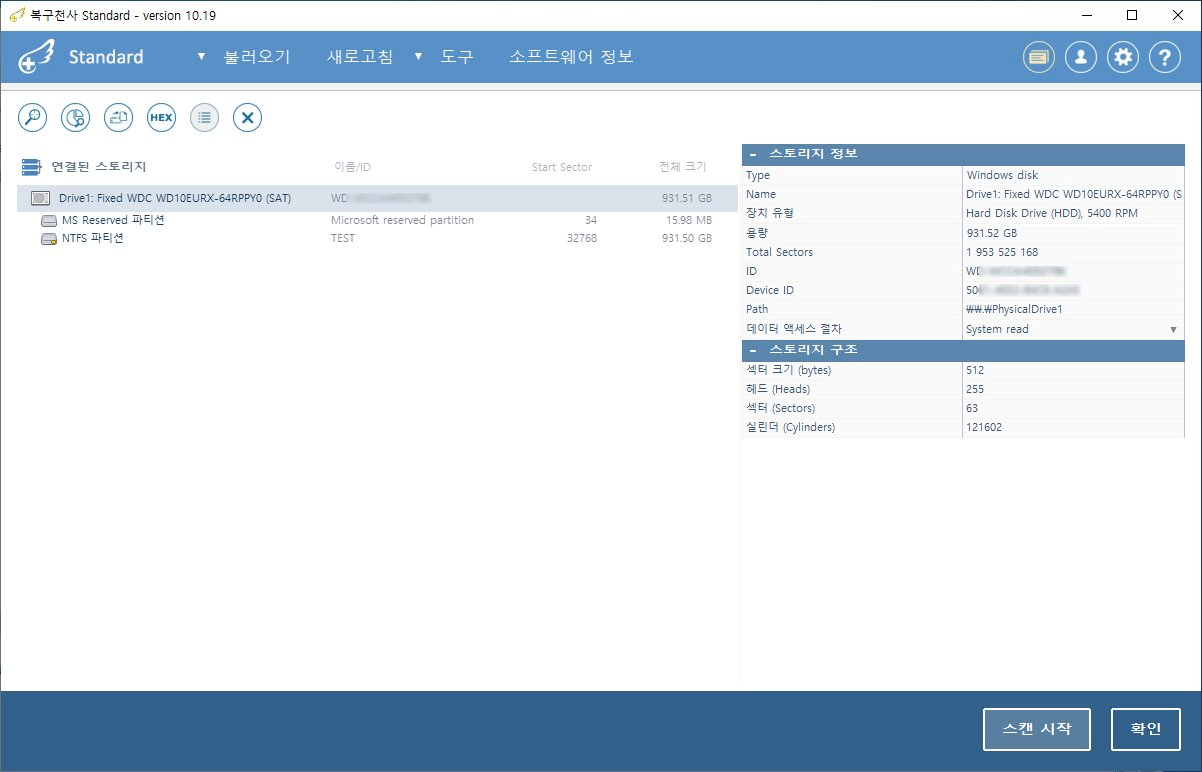Viewport: 1202px width, 772px height.
Task: Click the Windows disk type value
Action: point(1002,175)
